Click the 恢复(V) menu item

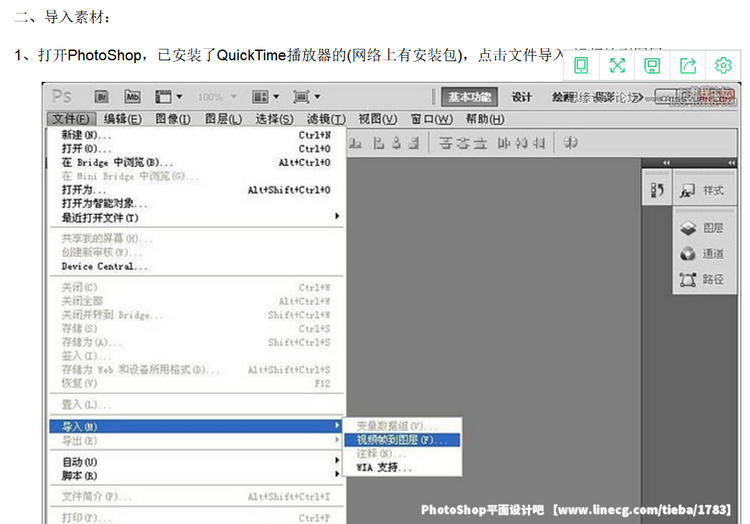196,383
